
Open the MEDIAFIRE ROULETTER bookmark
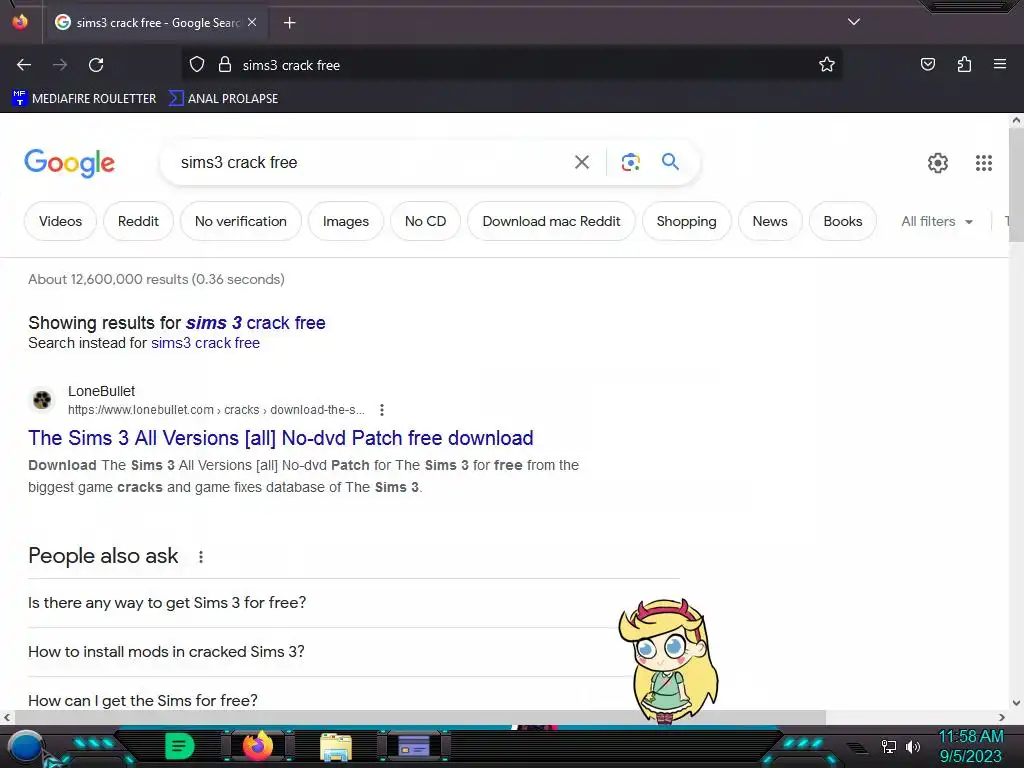tap(84, 99)
